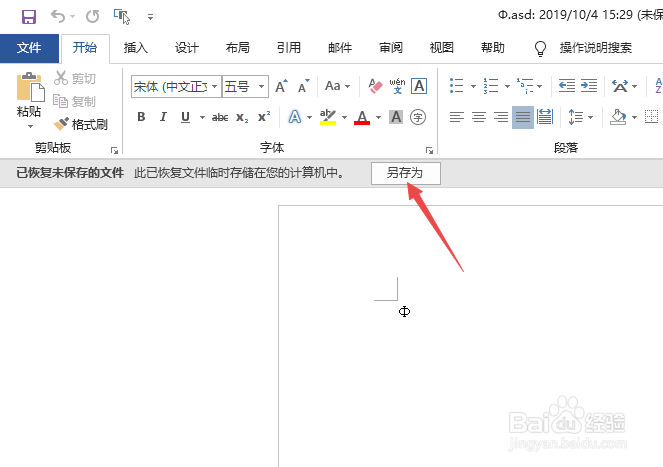Viewport: 663px width, 467px height.
Task: Click 剪切 cut button
Action: coord(75,79)
